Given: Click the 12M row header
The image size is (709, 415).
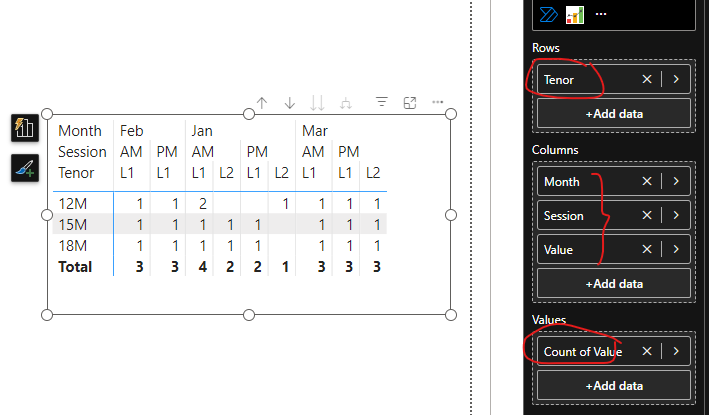Looking at the screenshot, I should [72, 203].
